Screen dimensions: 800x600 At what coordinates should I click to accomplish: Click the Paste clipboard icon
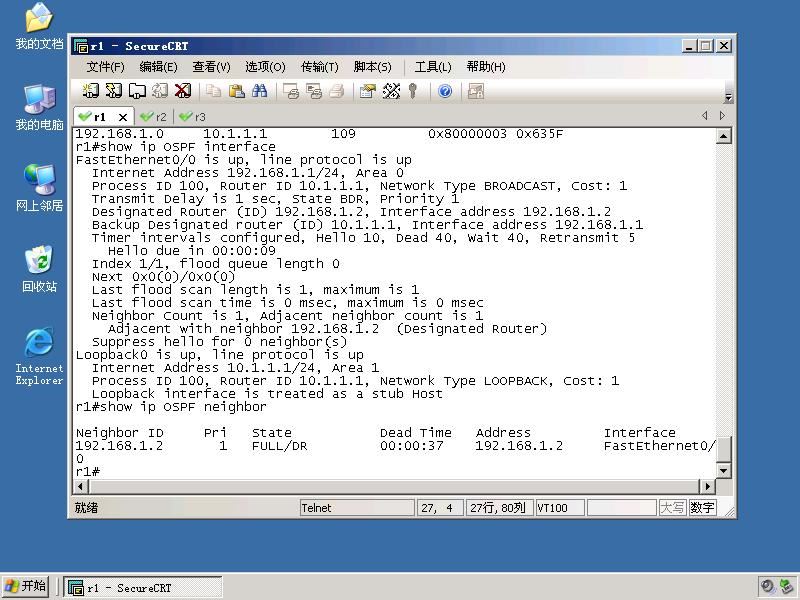coord(236,91)
